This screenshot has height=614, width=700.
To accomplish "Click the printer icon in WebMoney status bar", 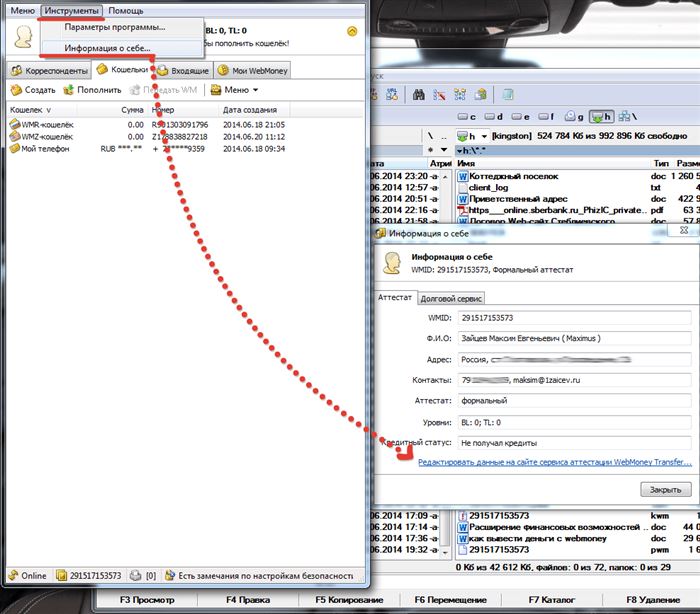I will [135, 576].
